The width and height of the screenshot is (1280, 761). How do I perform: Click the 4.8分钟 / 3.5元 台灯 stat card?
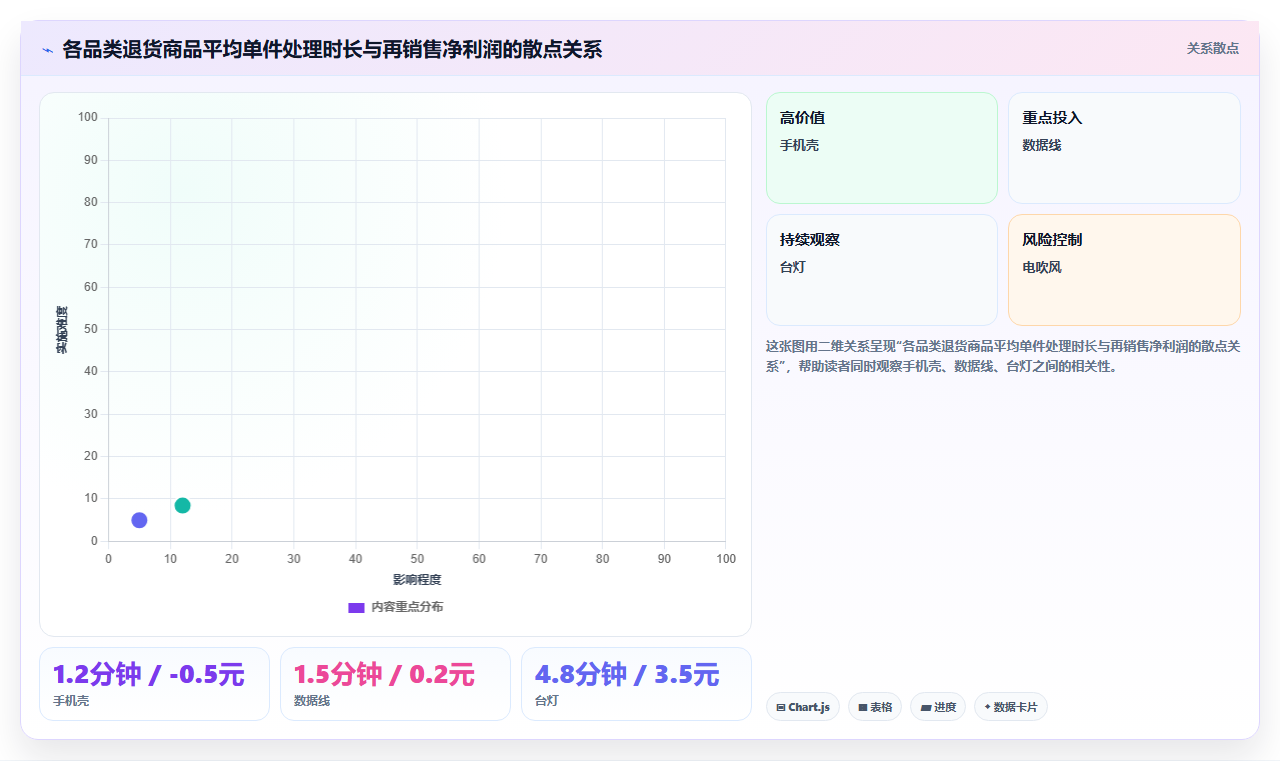(636, 684)
